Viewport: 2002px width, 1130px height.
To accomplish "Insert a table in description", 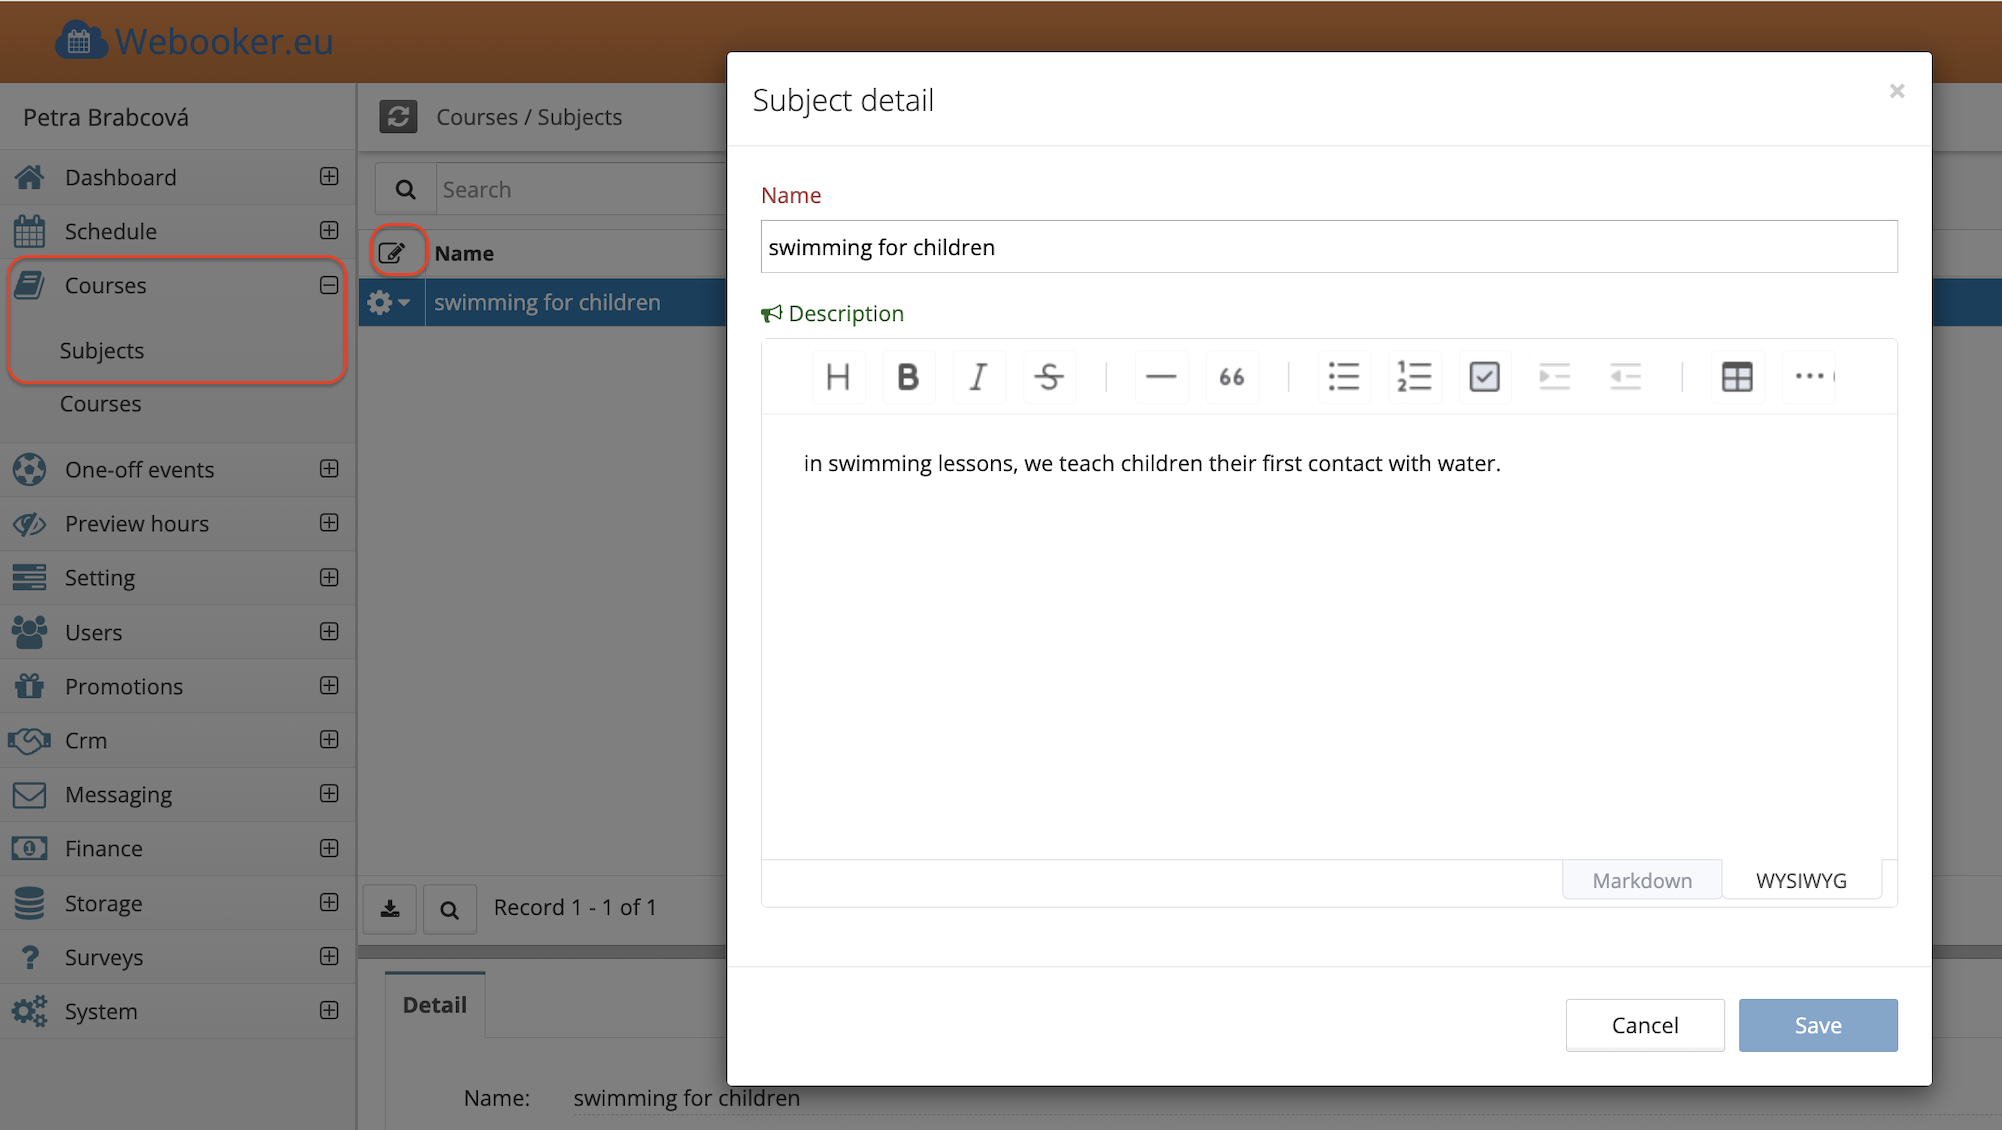I will pyautogui.click(x=1736, y=377).
